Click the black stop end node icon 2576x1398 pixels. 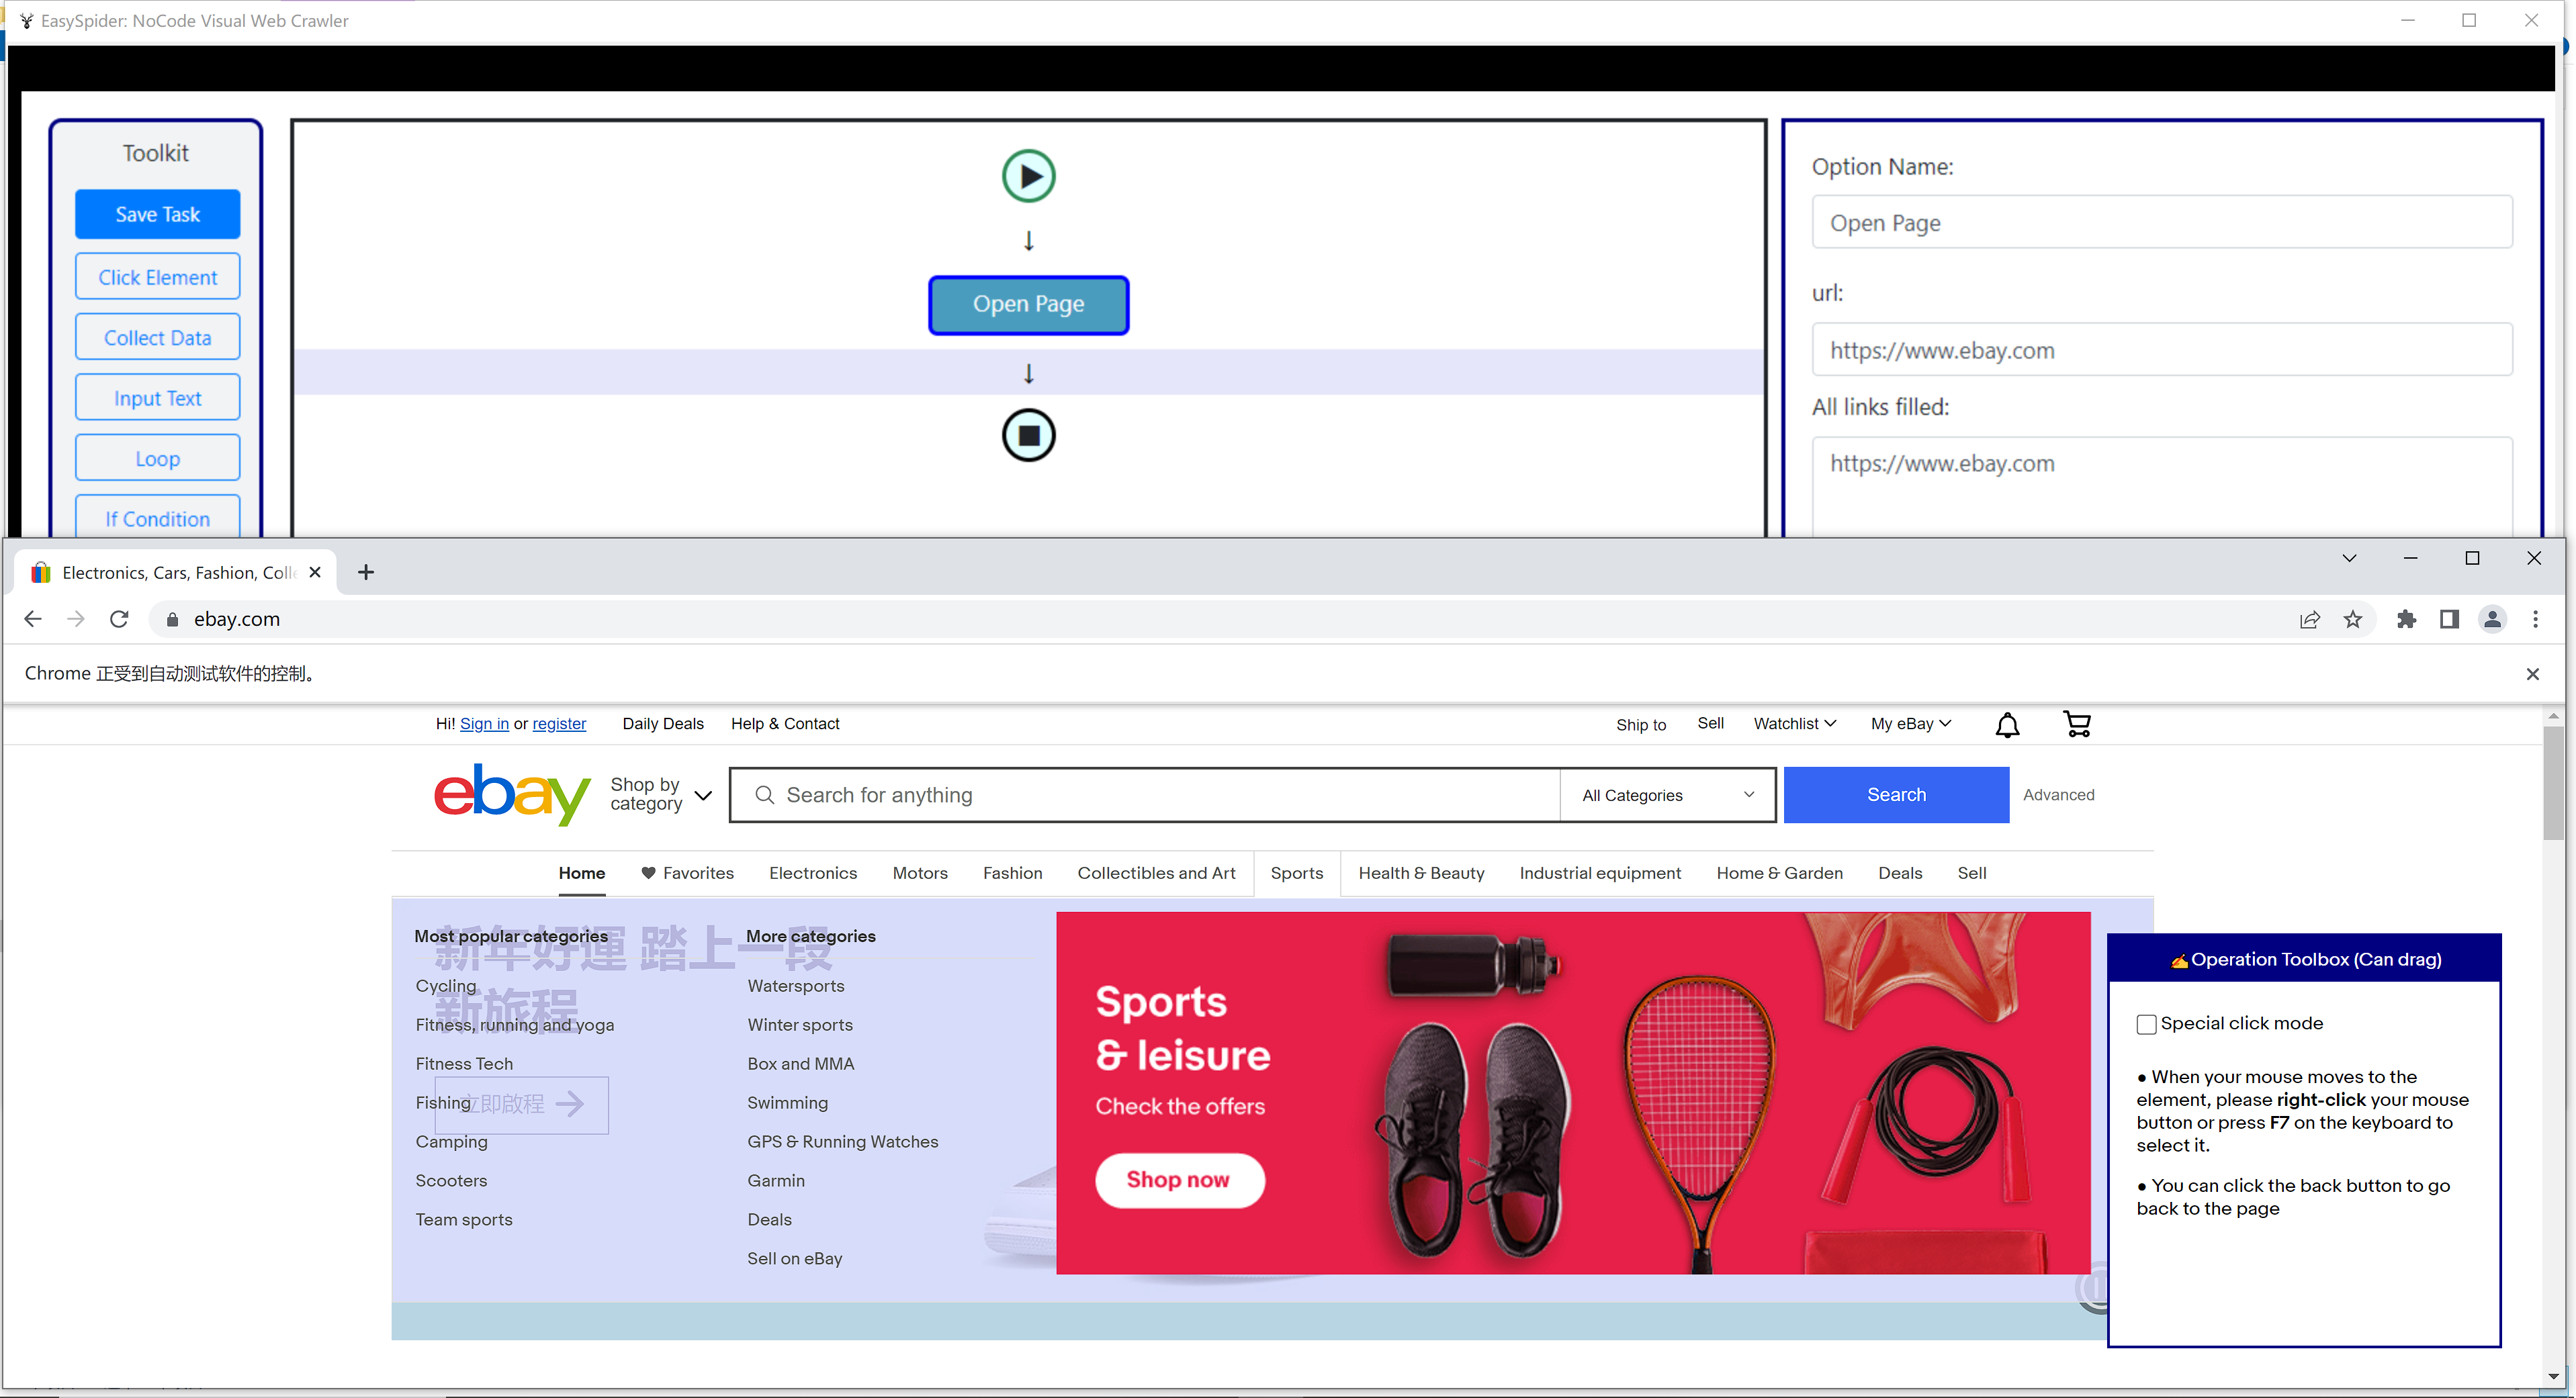[1028, 435]
